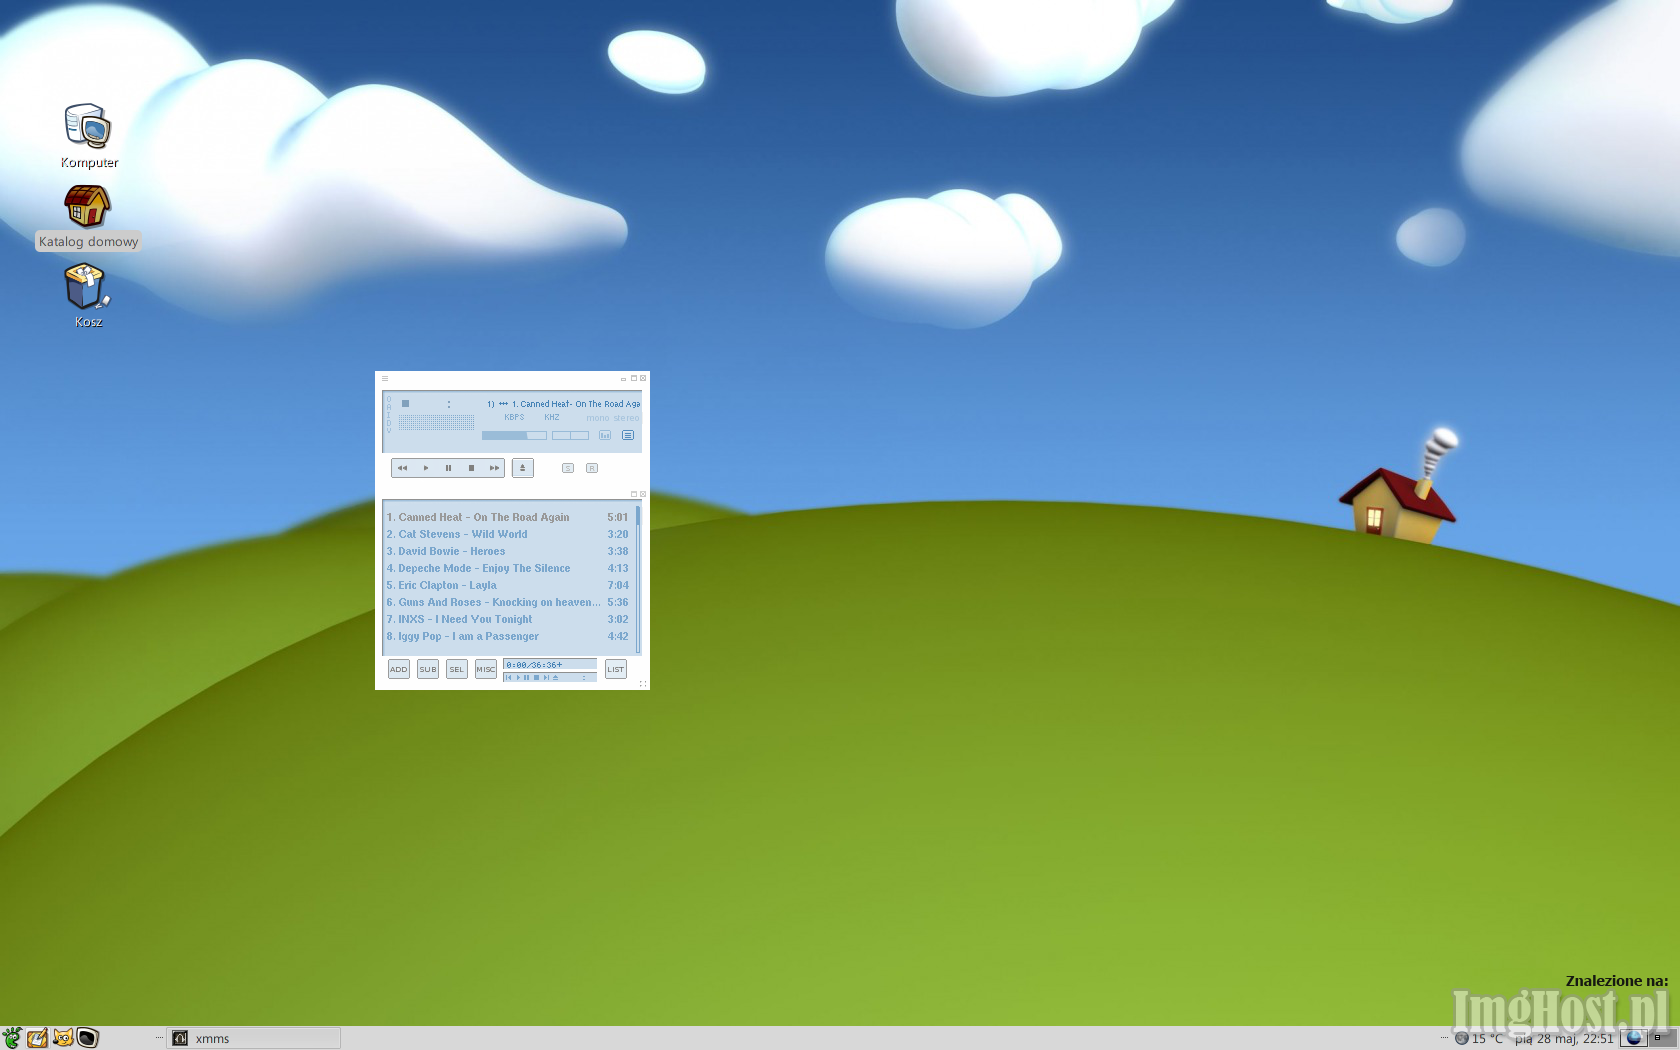Toggle shuffle with the S button
Screen dimensions: 1680x1050
coord(568,468)
